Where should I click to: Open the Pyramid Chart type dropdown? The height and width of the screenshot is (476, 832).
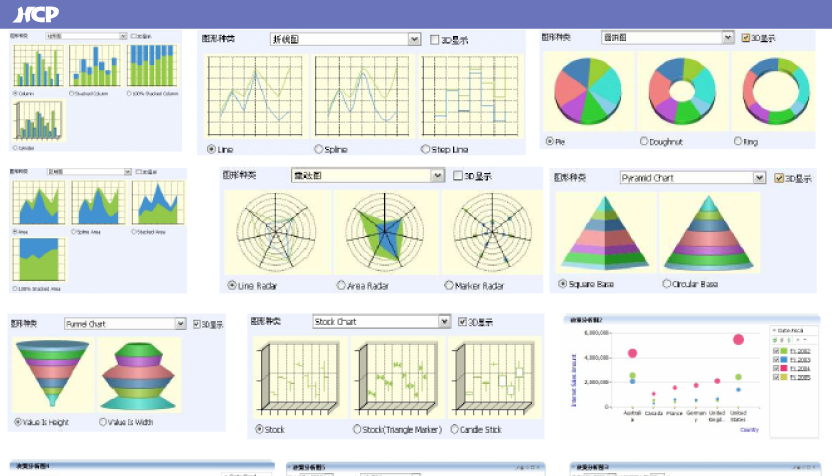[x=760, y=178]
